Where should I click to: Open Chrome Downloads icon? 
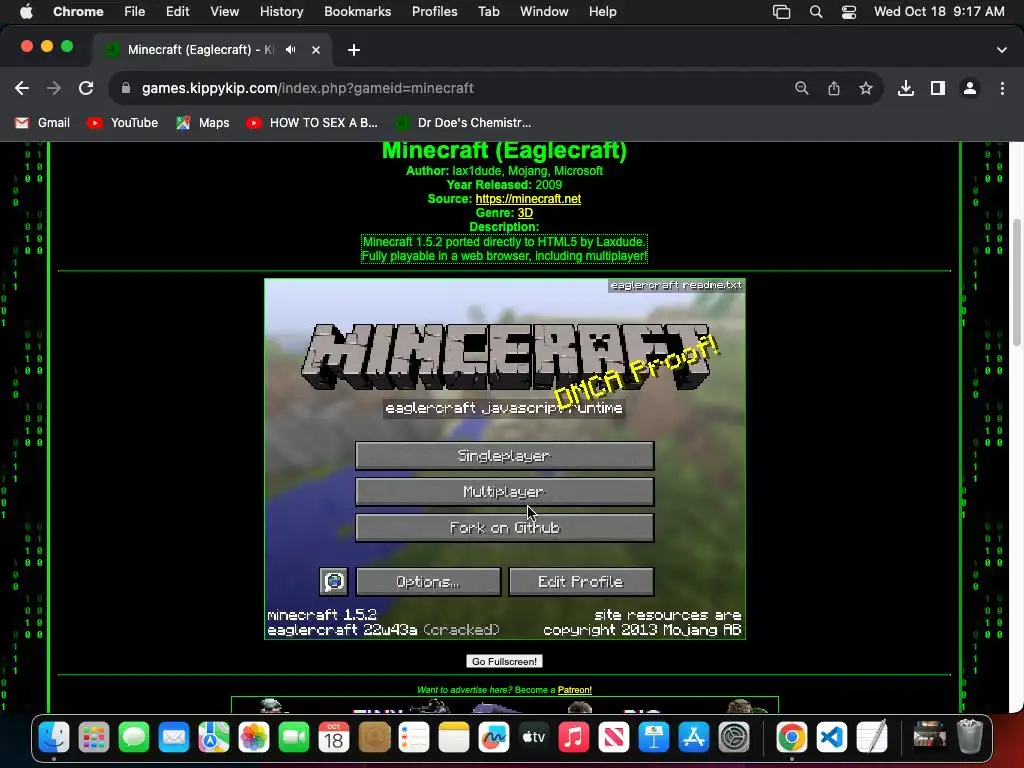[906, 88]
